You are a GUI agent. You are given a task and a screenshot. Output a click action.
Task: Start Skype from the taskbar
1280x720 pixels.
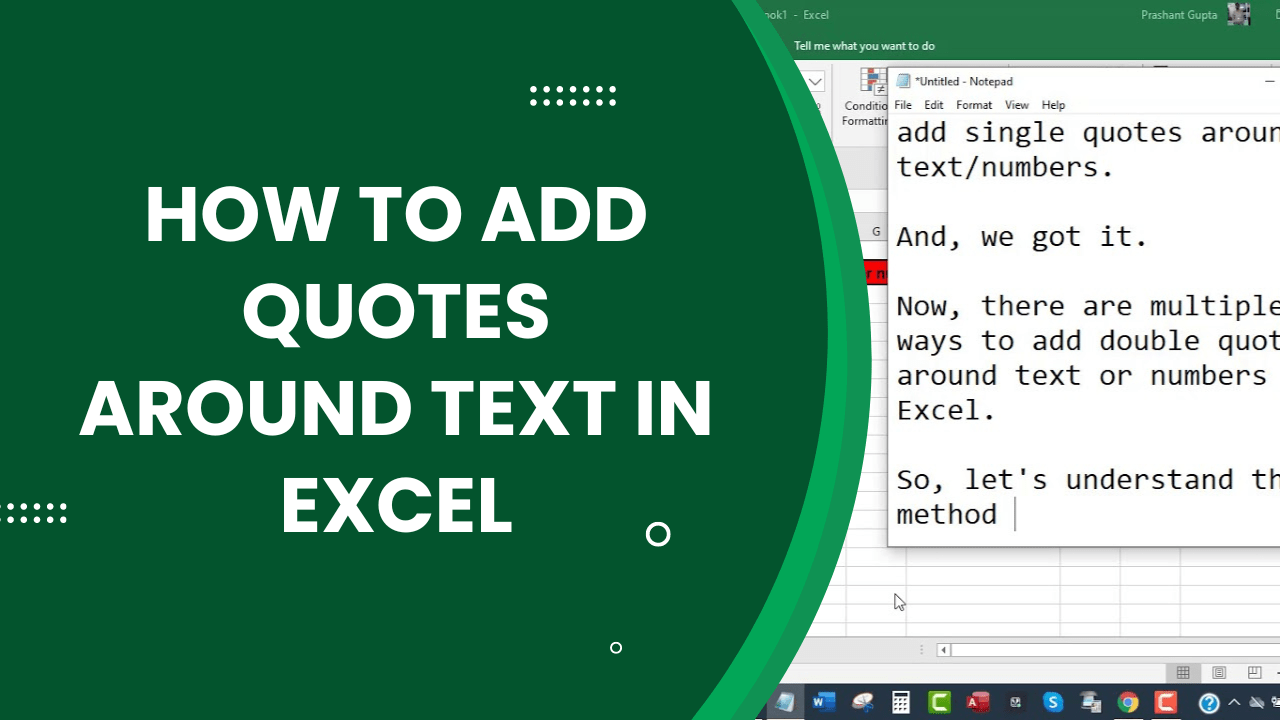click(x=1053, y=702)
